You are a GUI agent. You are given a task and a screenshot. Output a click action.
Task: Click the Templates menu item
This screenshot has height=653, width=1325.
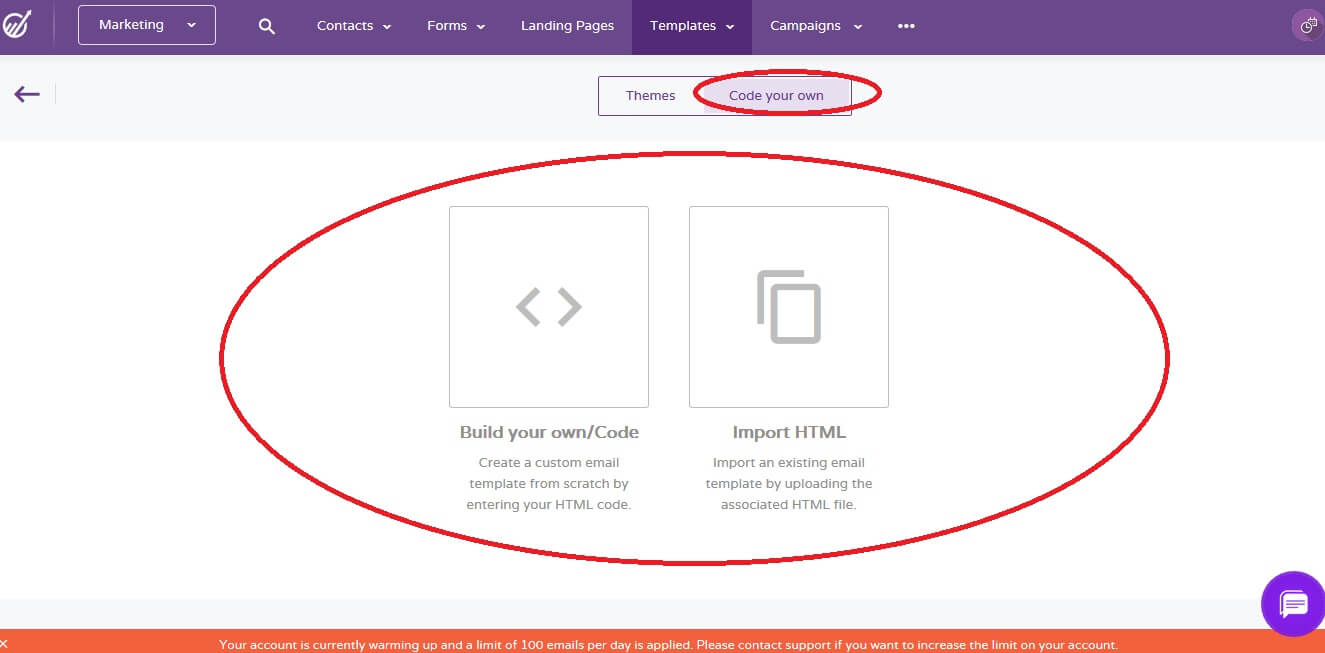tap(684, 26)
